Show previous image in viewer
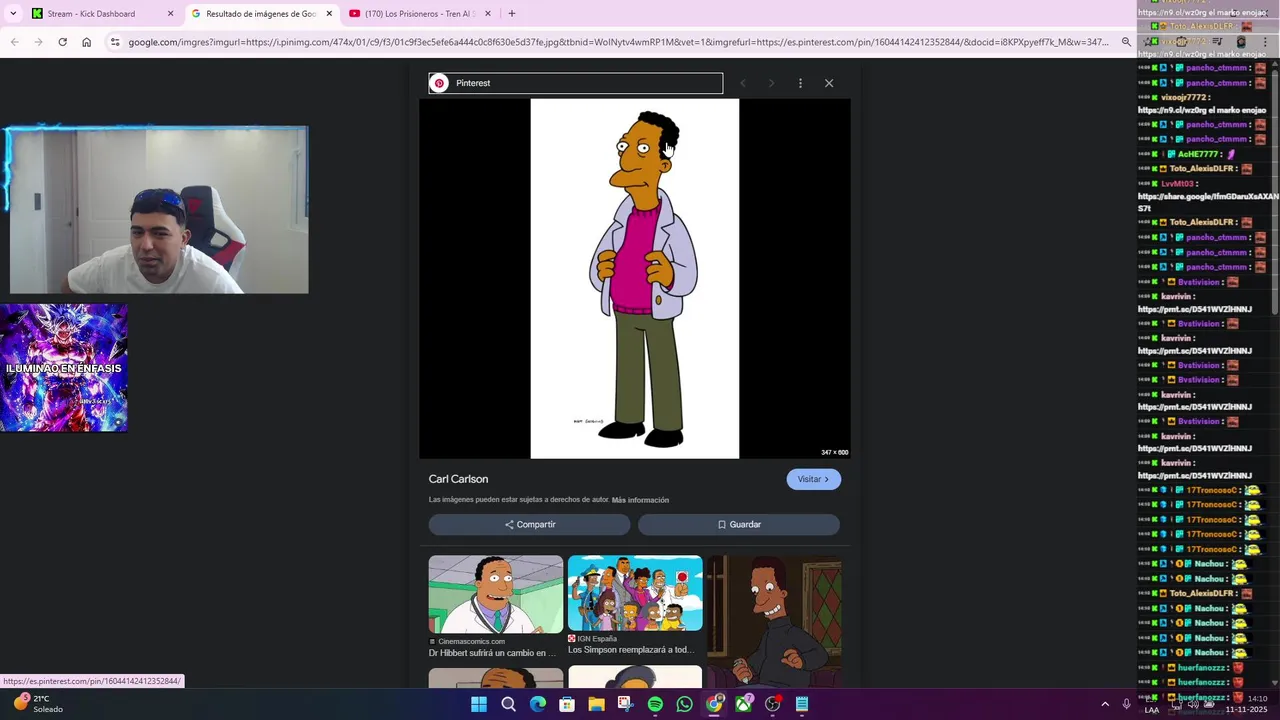 tap(743, 83)
